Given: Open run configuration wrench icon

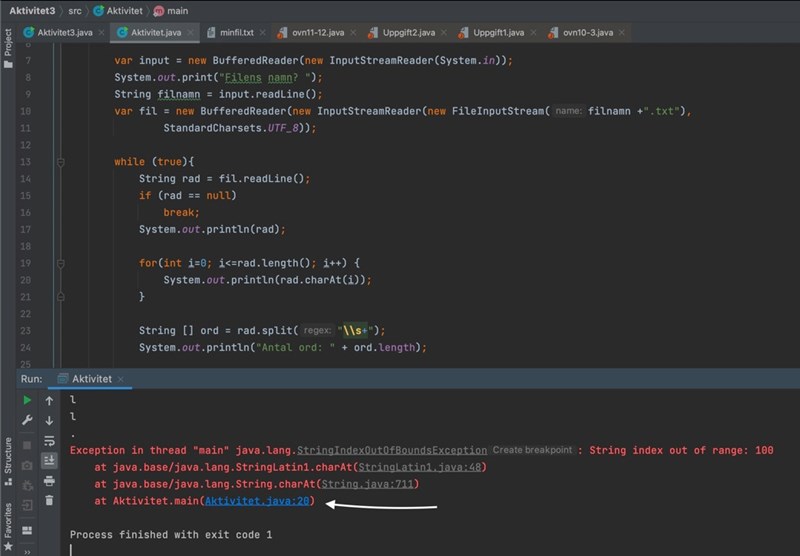Looking at the screenshot, I should 27,421.
